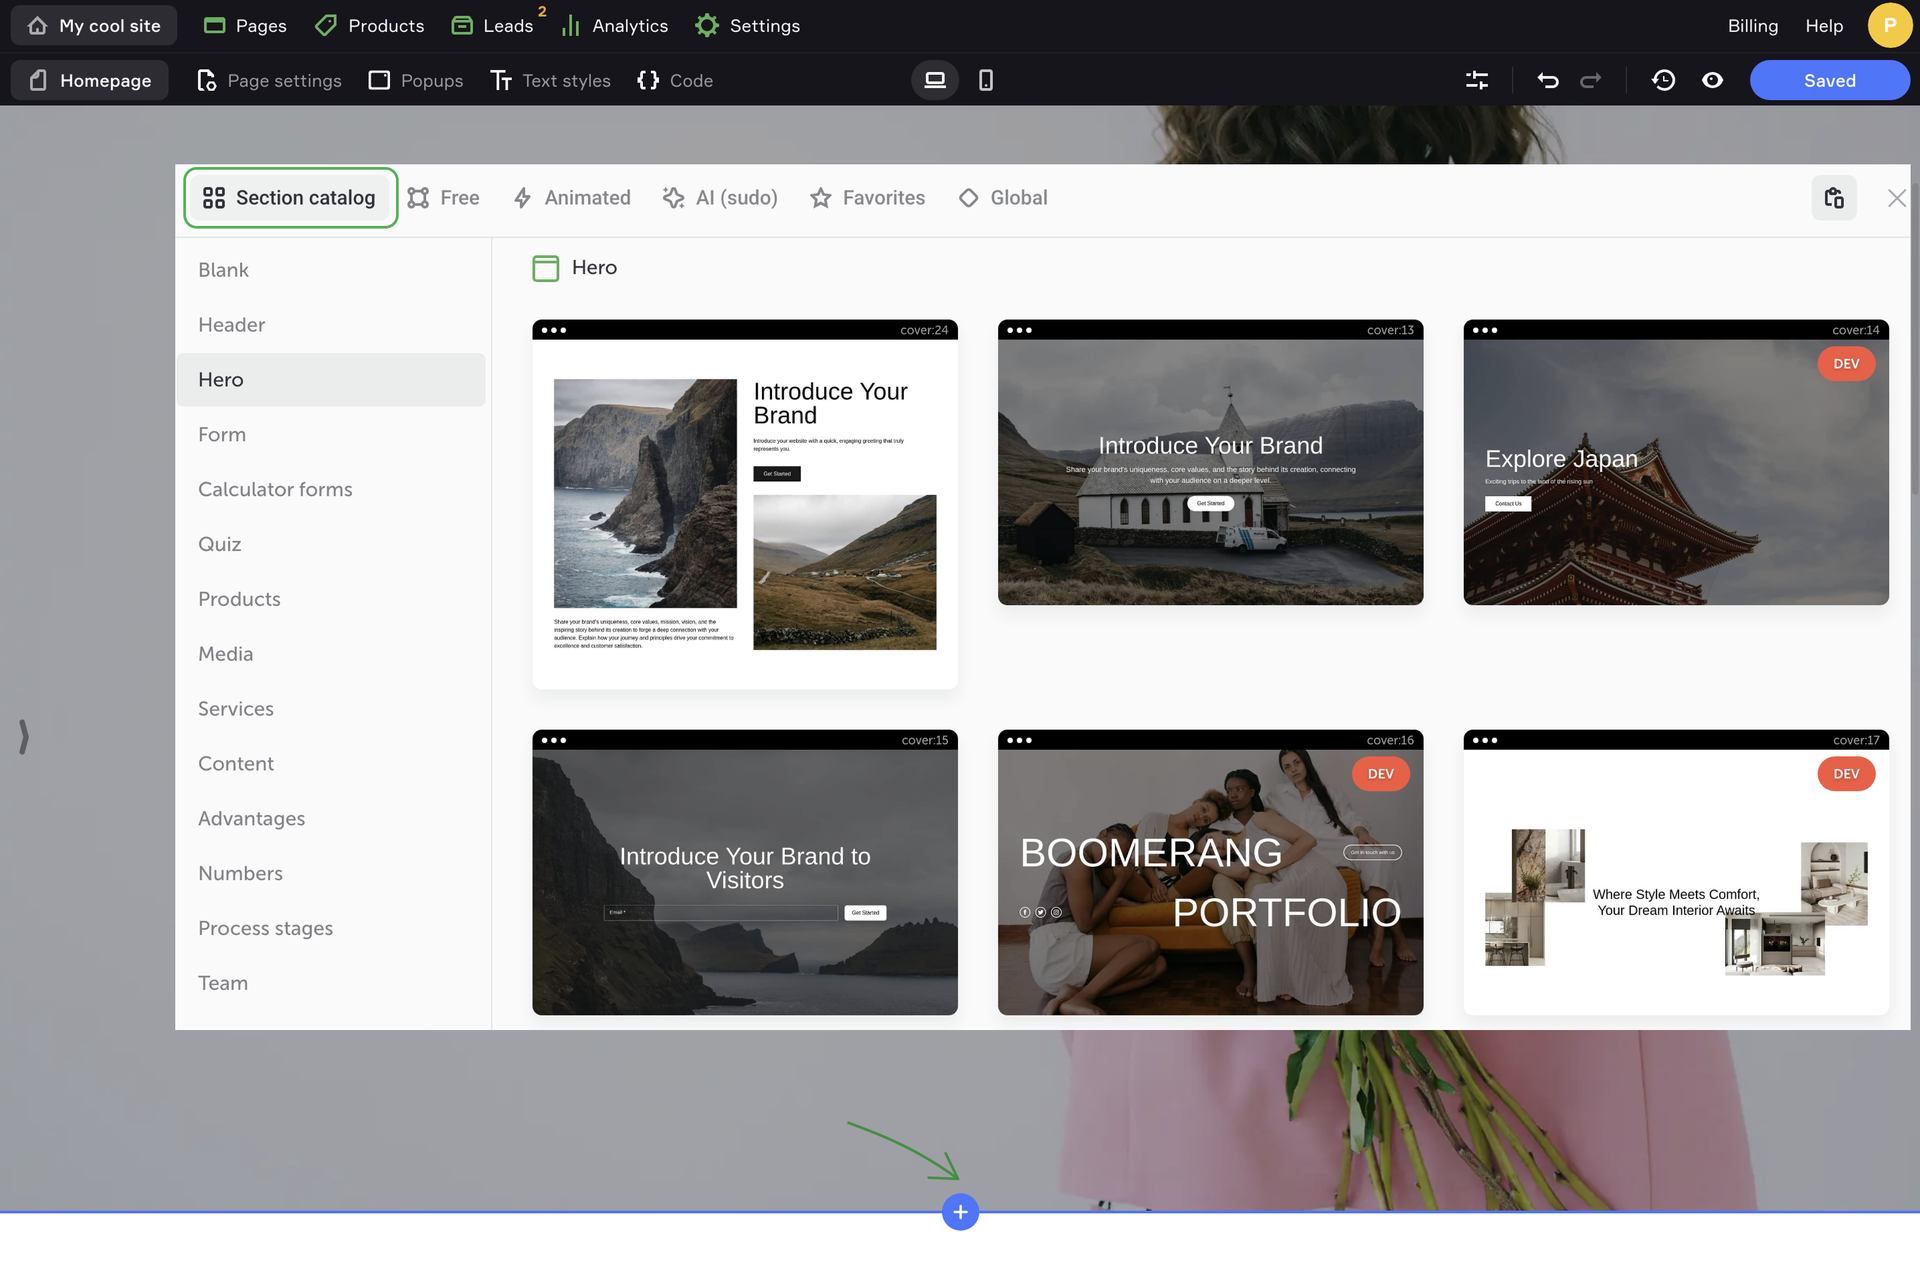Click the Saved button
1920x1280 pixels.
pos(1828,80)
